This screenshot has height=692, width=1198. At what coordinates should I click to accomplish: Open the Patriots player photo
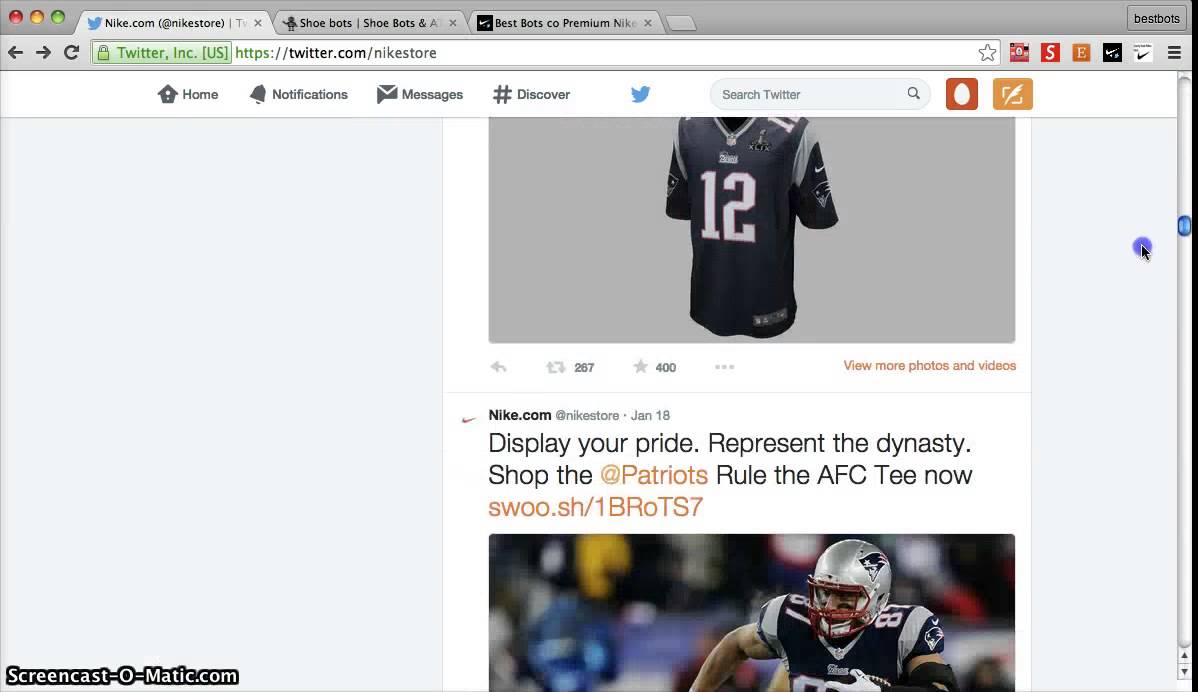click(752, 613)
